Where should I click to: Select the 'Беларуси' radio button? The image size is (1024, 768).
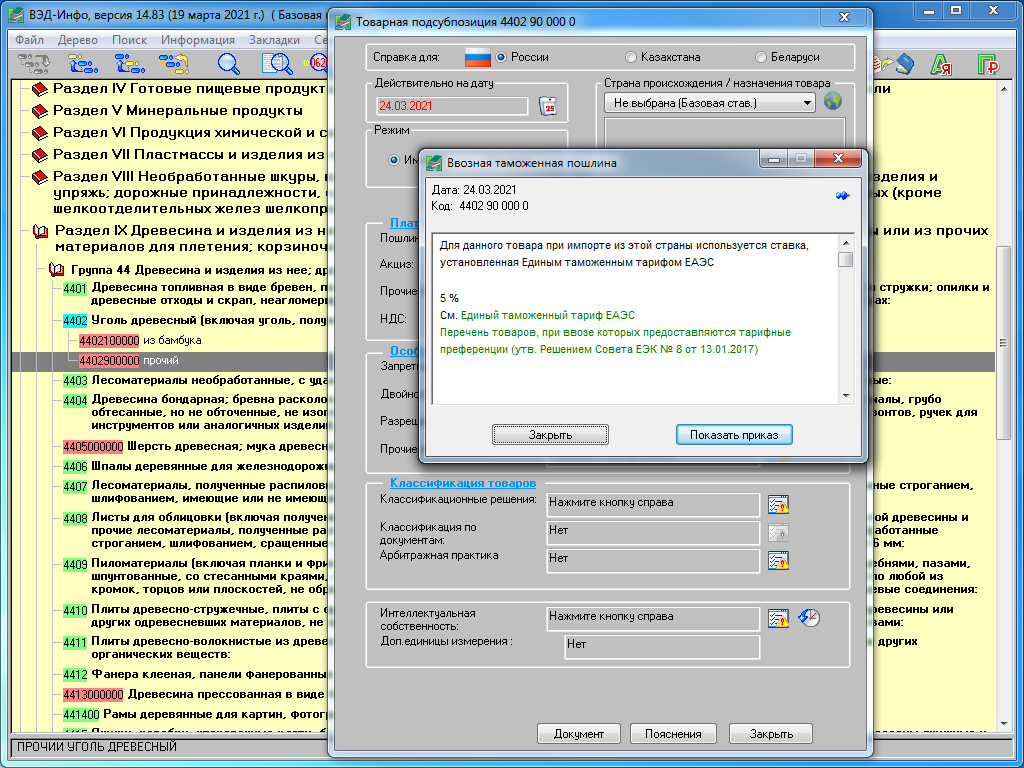pyautogui.click(x=761, y=57)
